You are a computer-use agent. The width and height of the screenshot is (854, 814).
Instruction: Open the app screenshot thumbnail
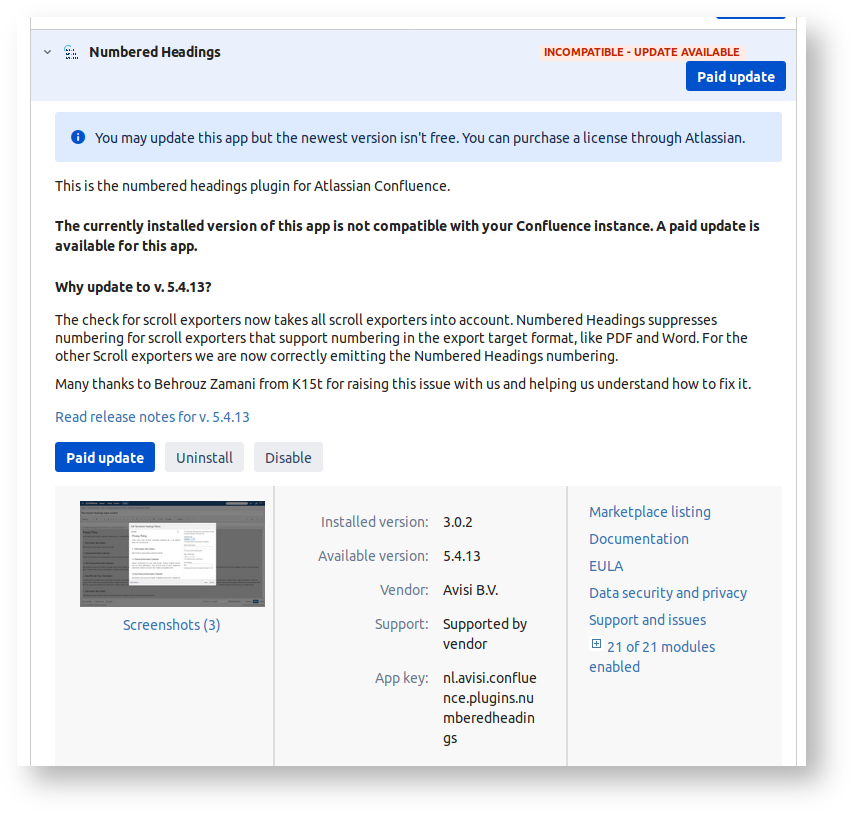pyautogui.click(x=172, y=554)
